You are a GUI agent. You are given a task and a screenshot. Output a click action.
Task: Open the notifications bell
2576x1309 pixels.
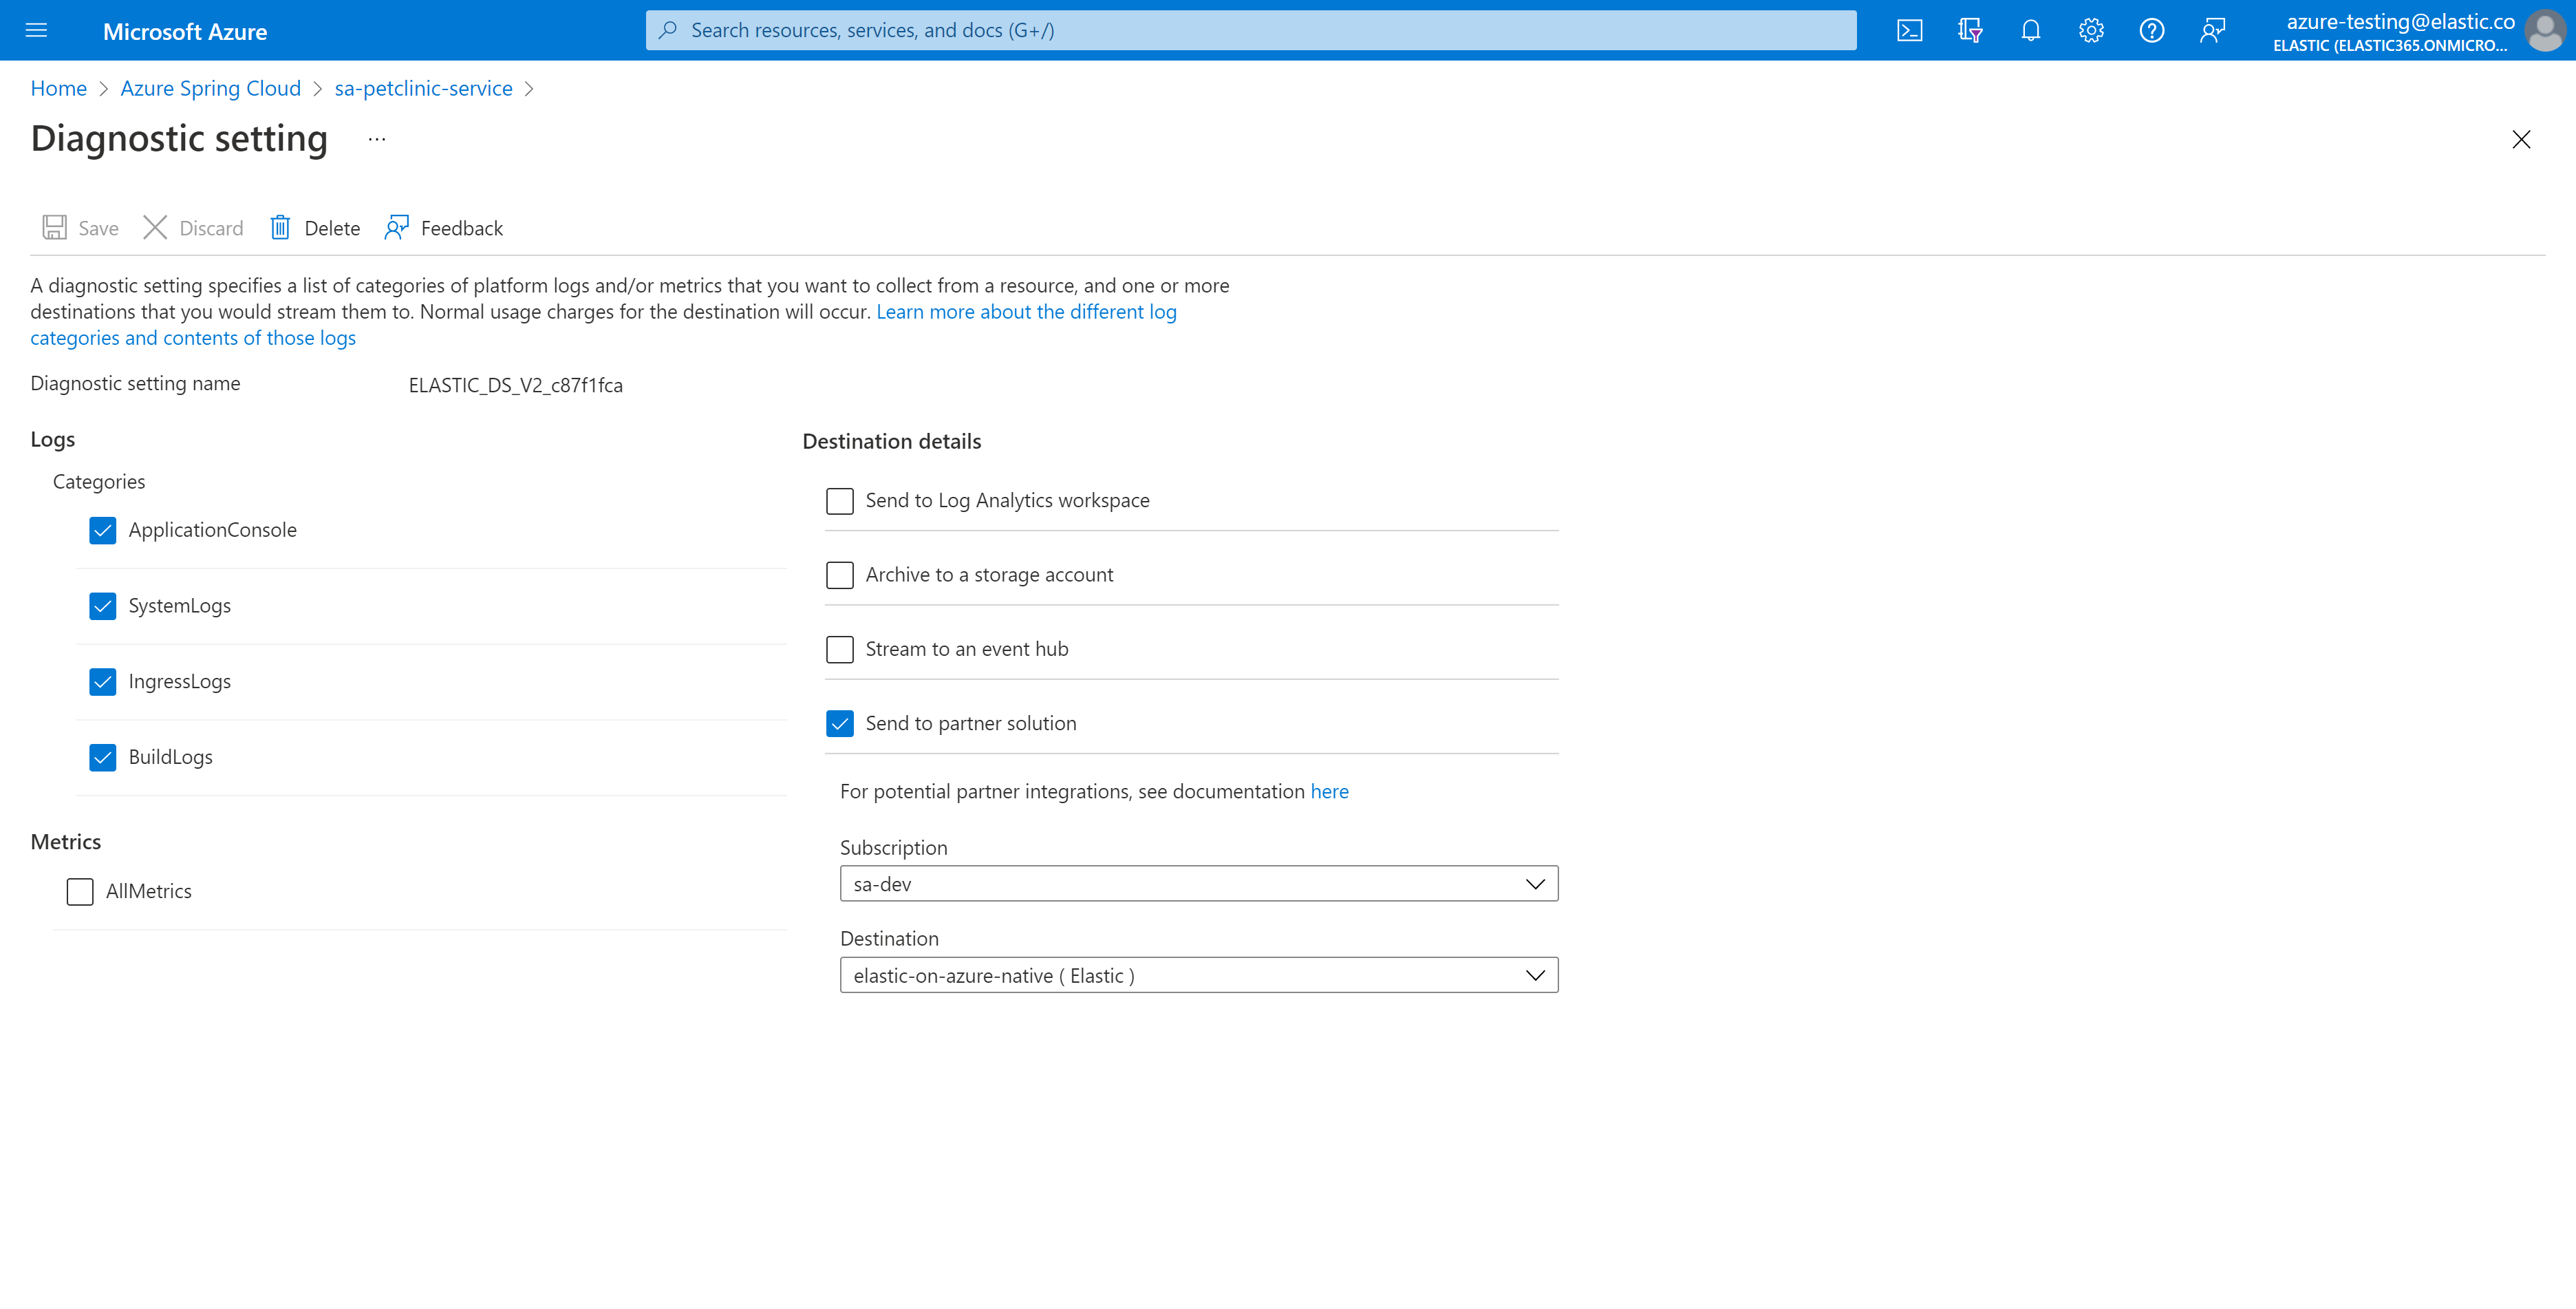(x=2030, y=30)
